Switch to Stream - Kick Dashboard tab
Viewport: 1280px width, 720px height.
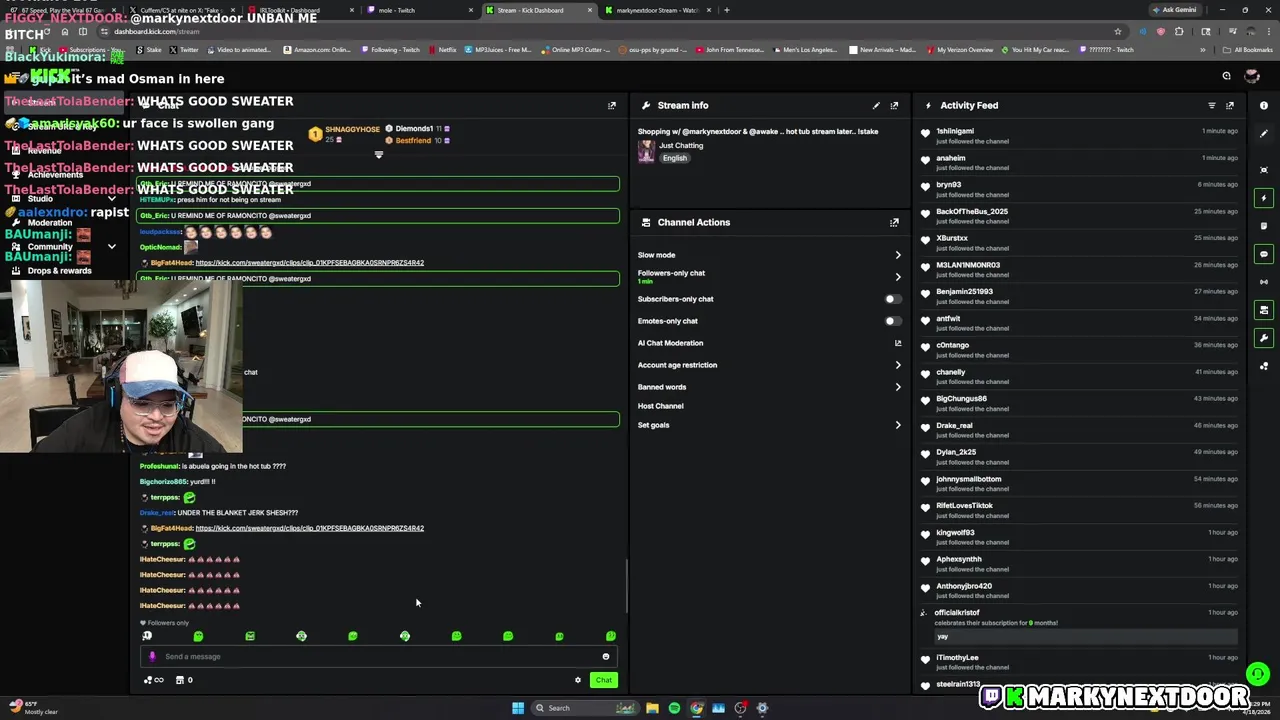(540, 10)
